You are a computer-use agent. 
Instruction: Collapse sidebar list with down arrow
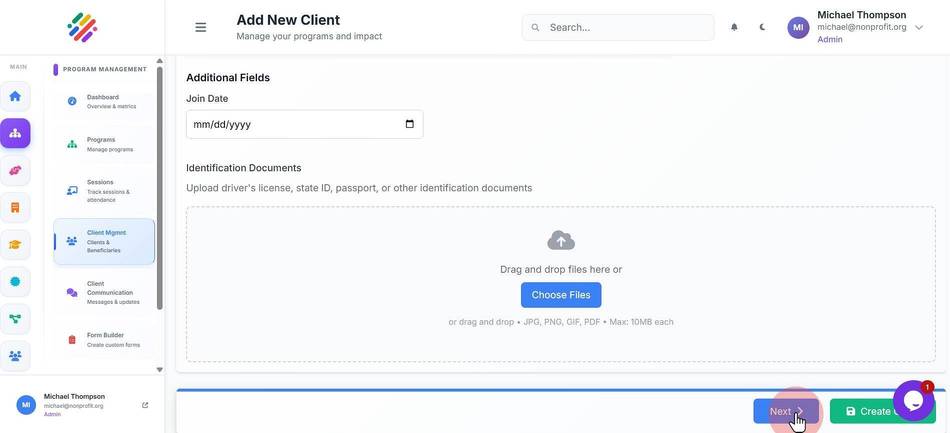click(x=159, y=369)
